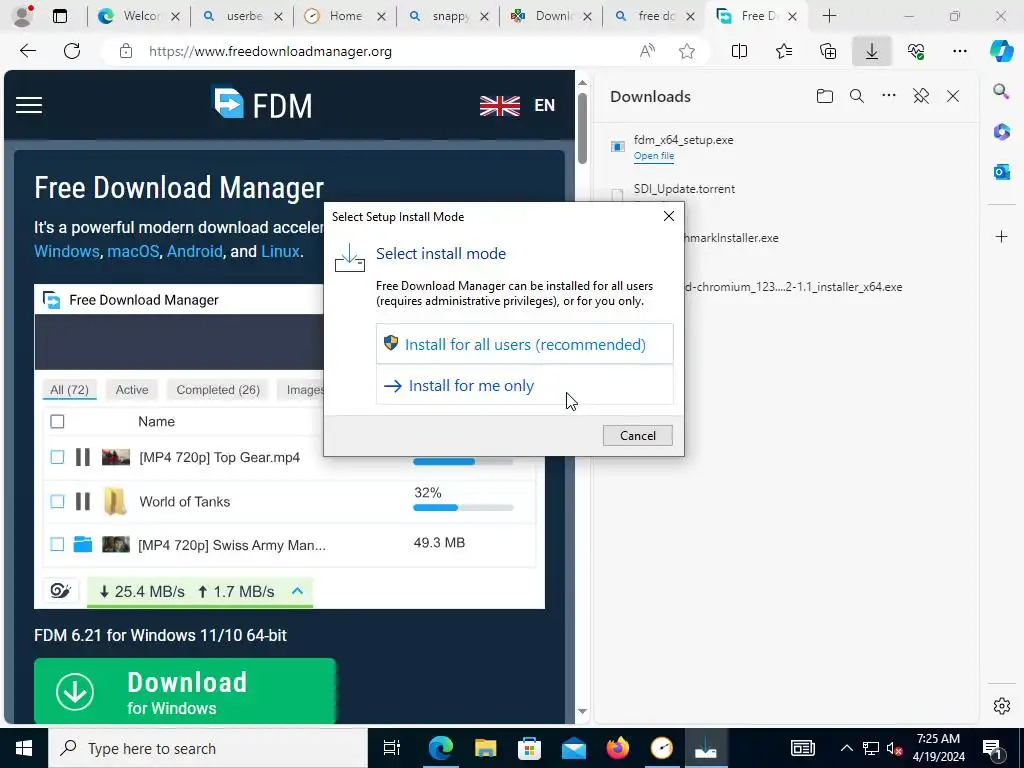Pause the Top Gear.mp4 download
This screenshot has height=768, width=1024.
click(x=83, y=457)
